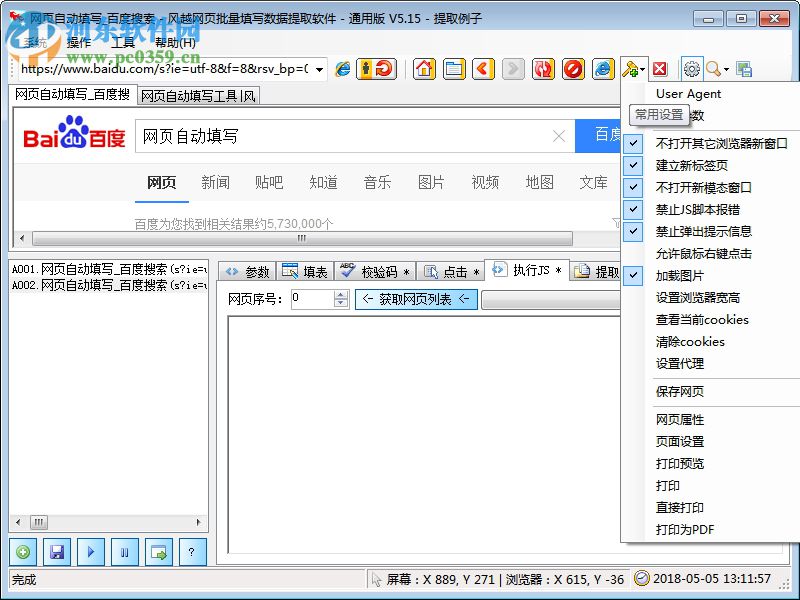800x600 pixels.
Task: Open the settings gear icon on the toolbar
Action: click(693, 69)
